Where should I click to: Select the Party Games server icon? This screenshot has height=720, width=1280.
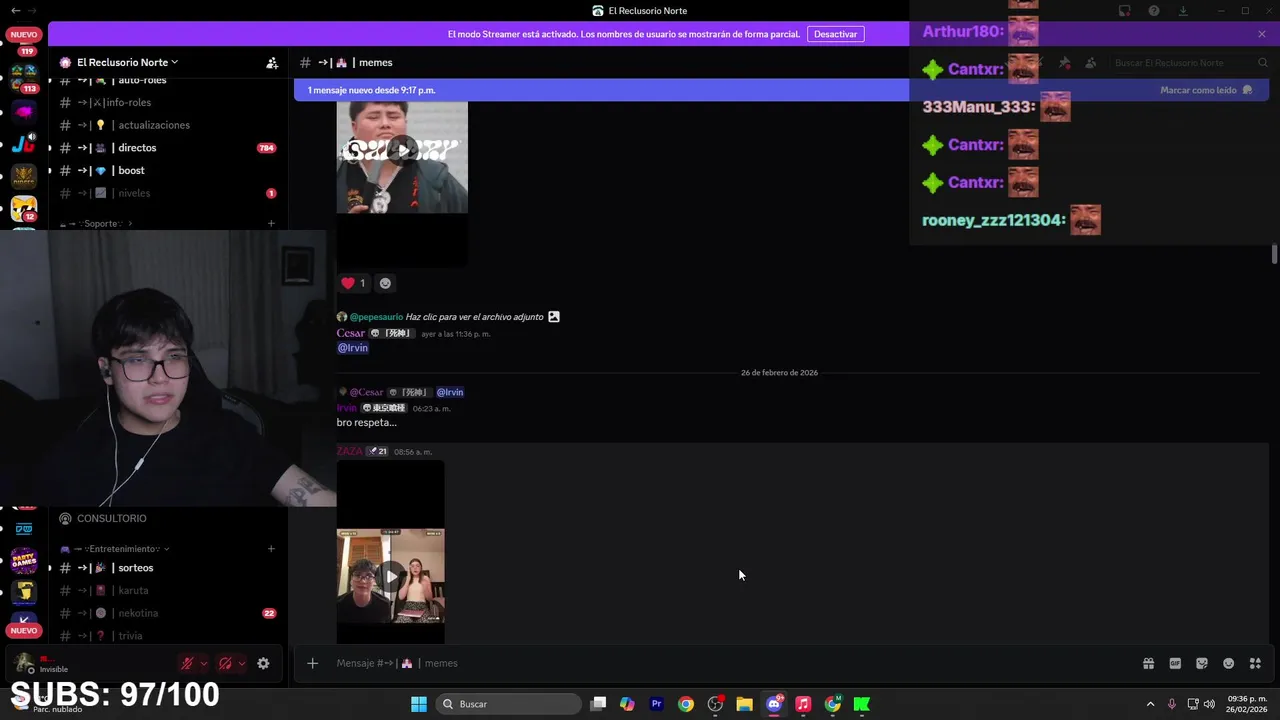point(24,560)
